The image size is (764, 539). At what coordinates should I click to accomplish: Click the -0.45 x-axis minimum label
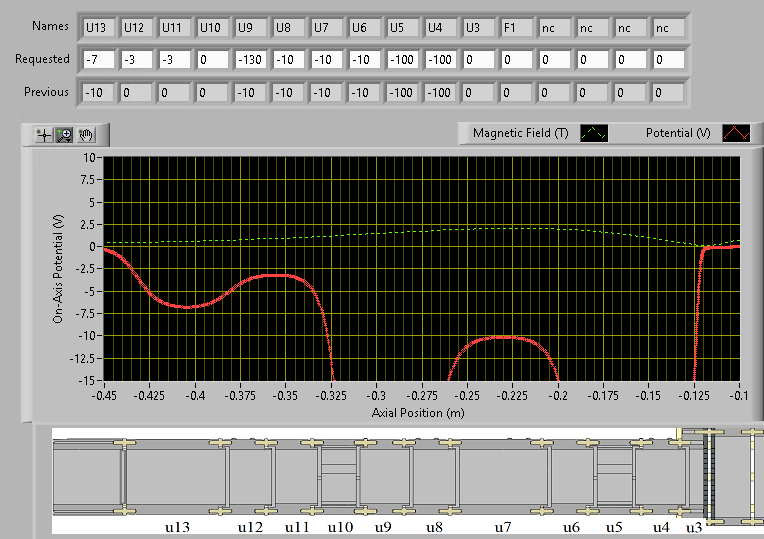[104, 395]
